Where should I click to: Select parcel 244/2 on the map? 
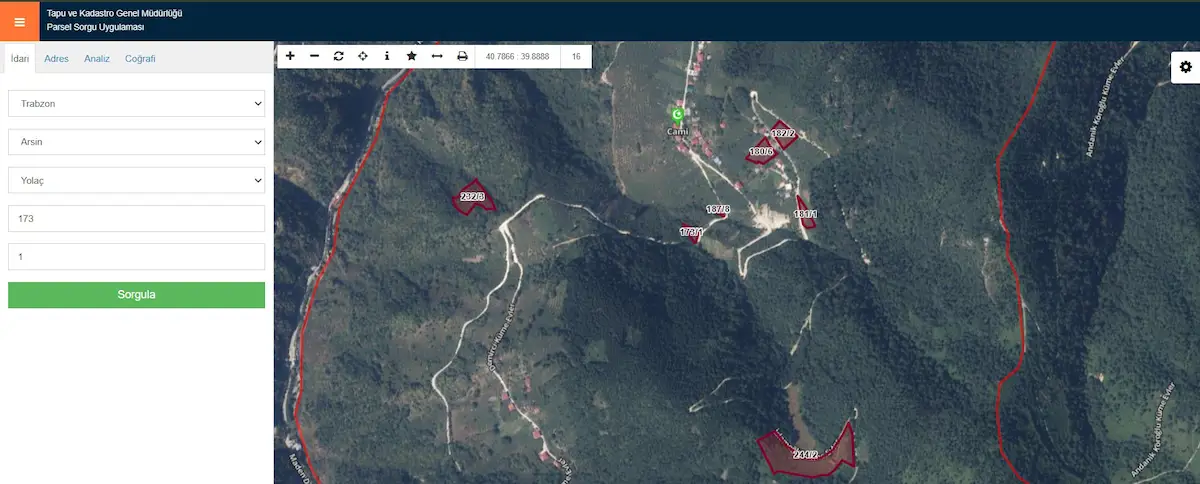click(x=807, y=452)
